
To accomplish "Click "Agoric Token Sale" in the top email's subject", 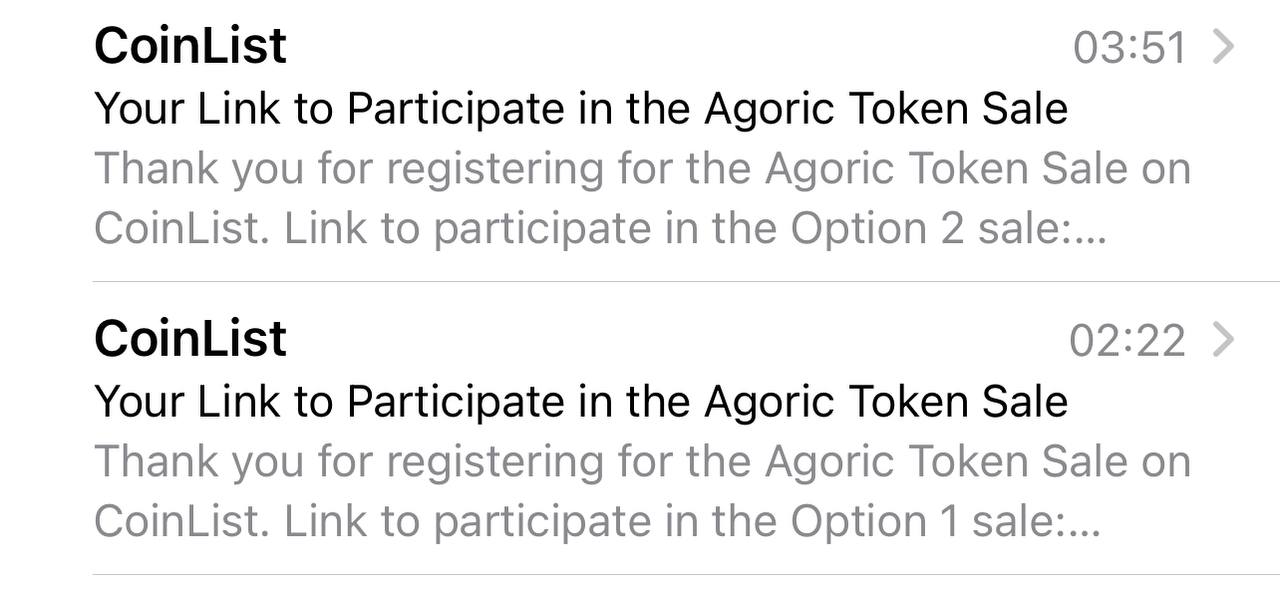I will click(886, 109).
